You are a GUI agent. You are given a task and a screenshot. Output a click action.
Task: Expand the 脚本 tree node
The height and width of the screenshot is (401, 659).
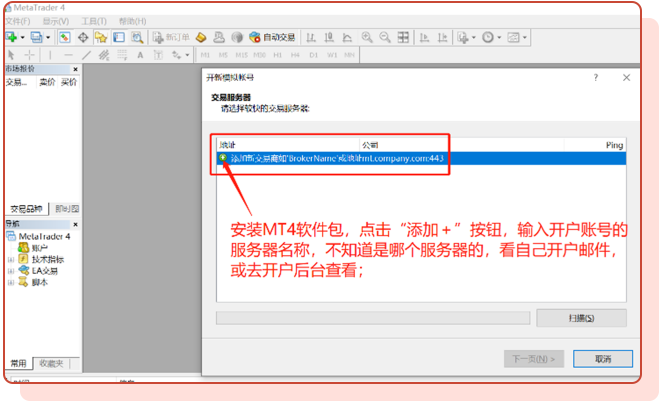click(11, 282)
